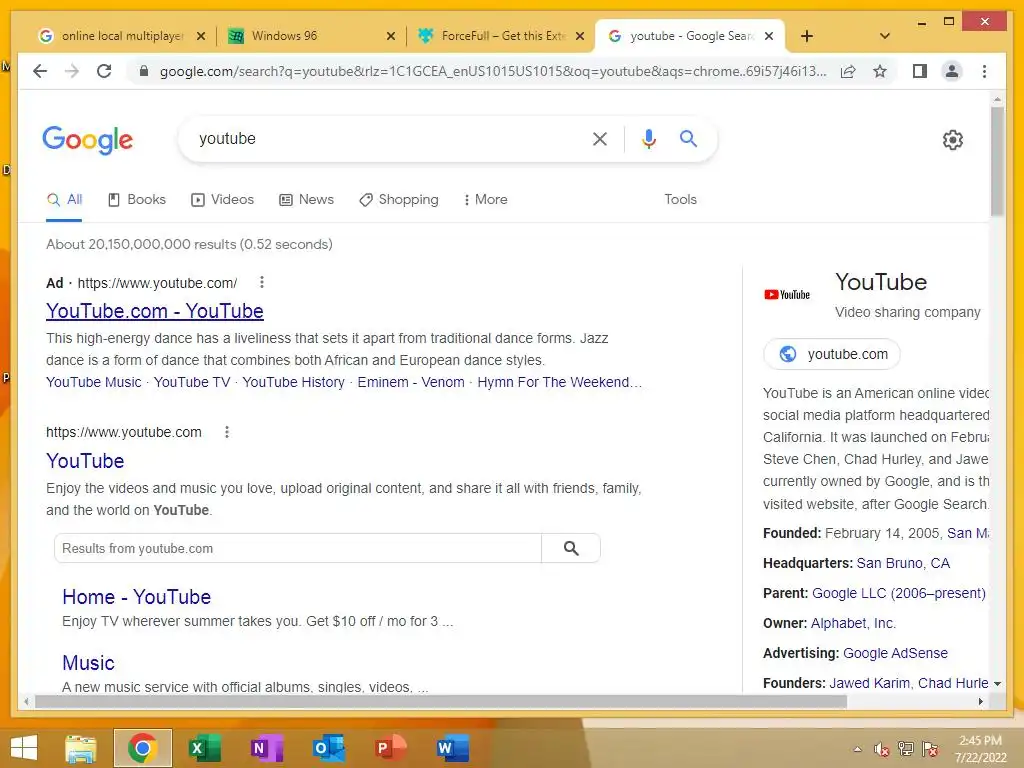Select the News search filter
This screenshot has width=1024, height=768.
tap(306, 199)
